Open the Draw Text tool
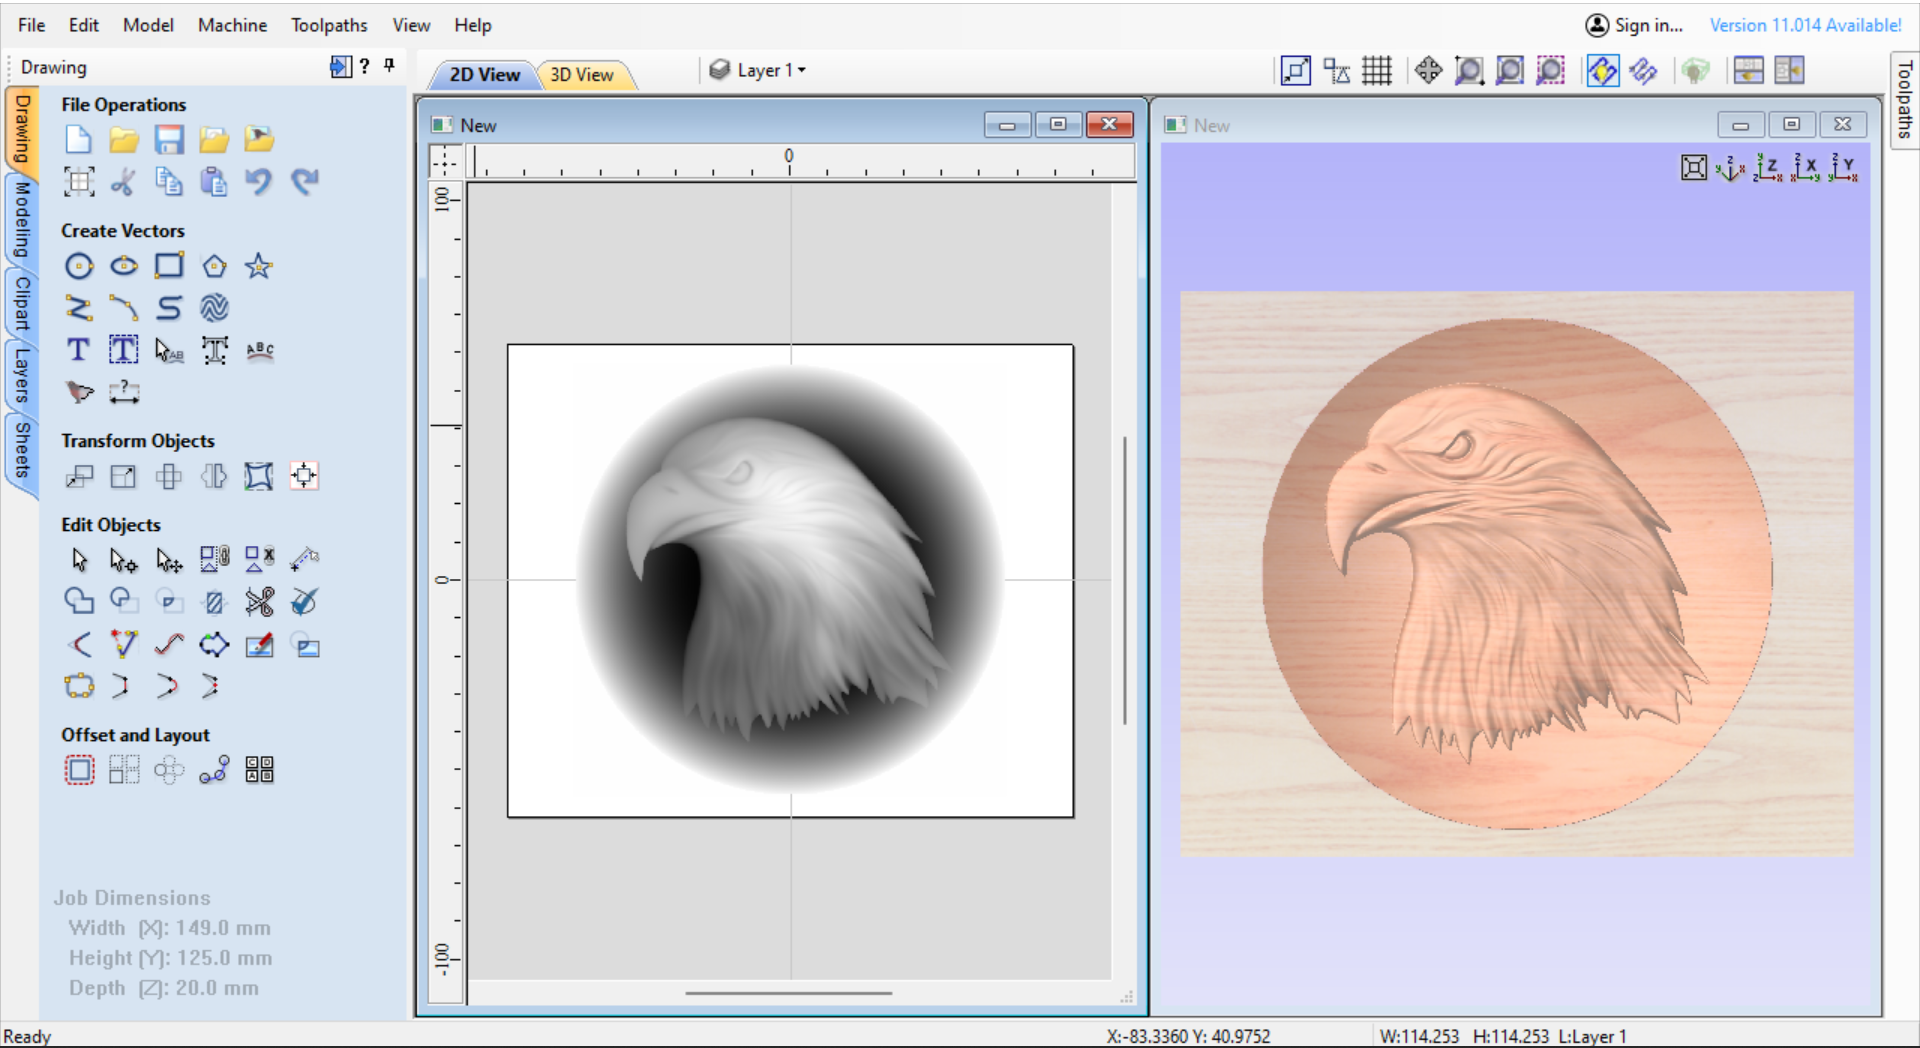The width and height of the screenshot is (1920, 1048). (78, 349)
